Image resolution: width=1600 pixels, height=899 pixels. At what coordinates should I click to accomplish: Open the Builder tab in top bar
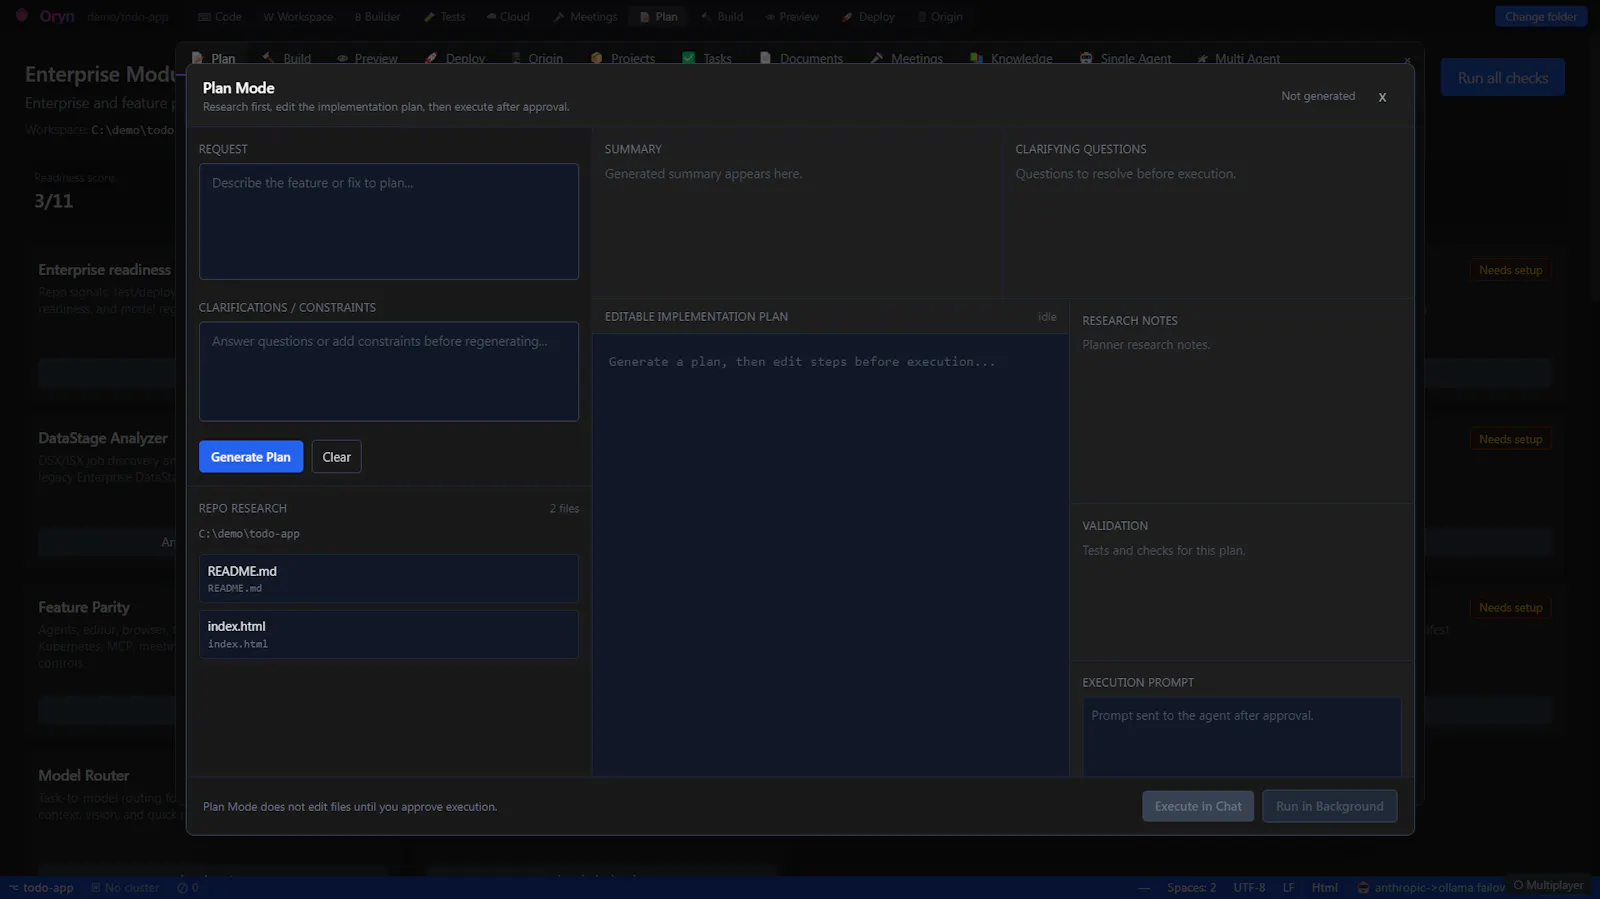[377, 16]
